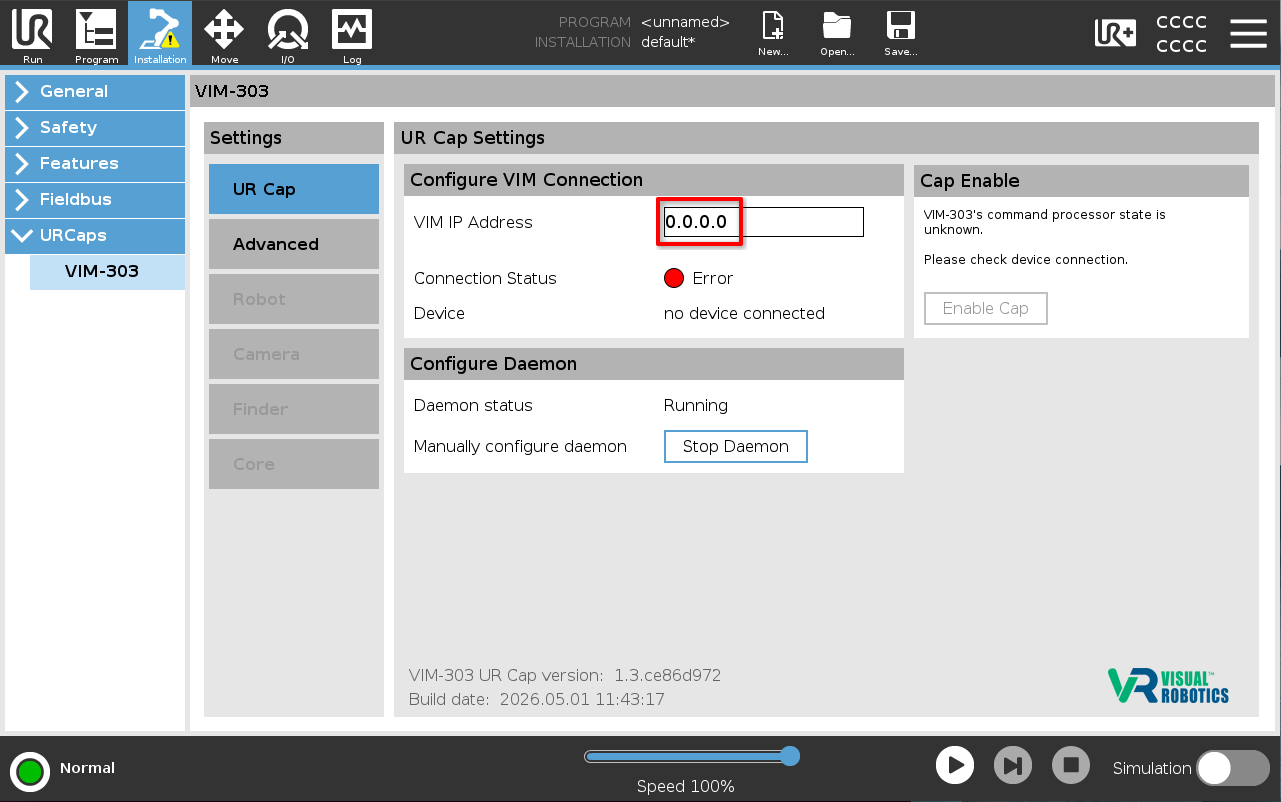Expand the Features section
Screen dimensions: 1281x802
[x=95, y=163]
